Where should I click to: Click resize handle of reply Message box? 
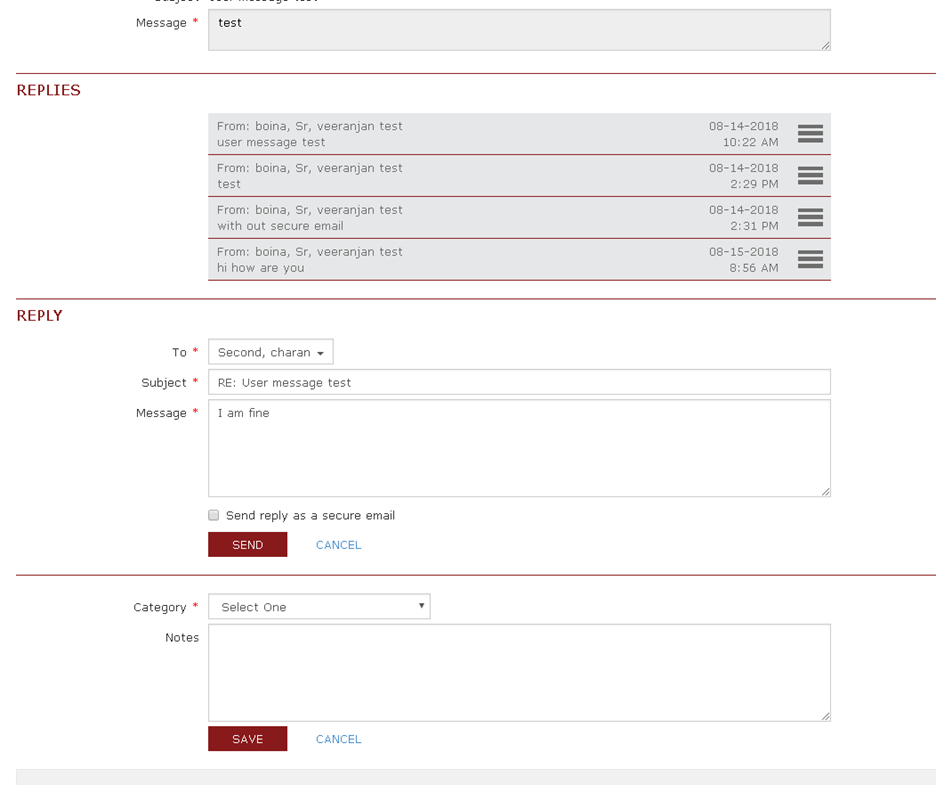(x=825, y=491)
